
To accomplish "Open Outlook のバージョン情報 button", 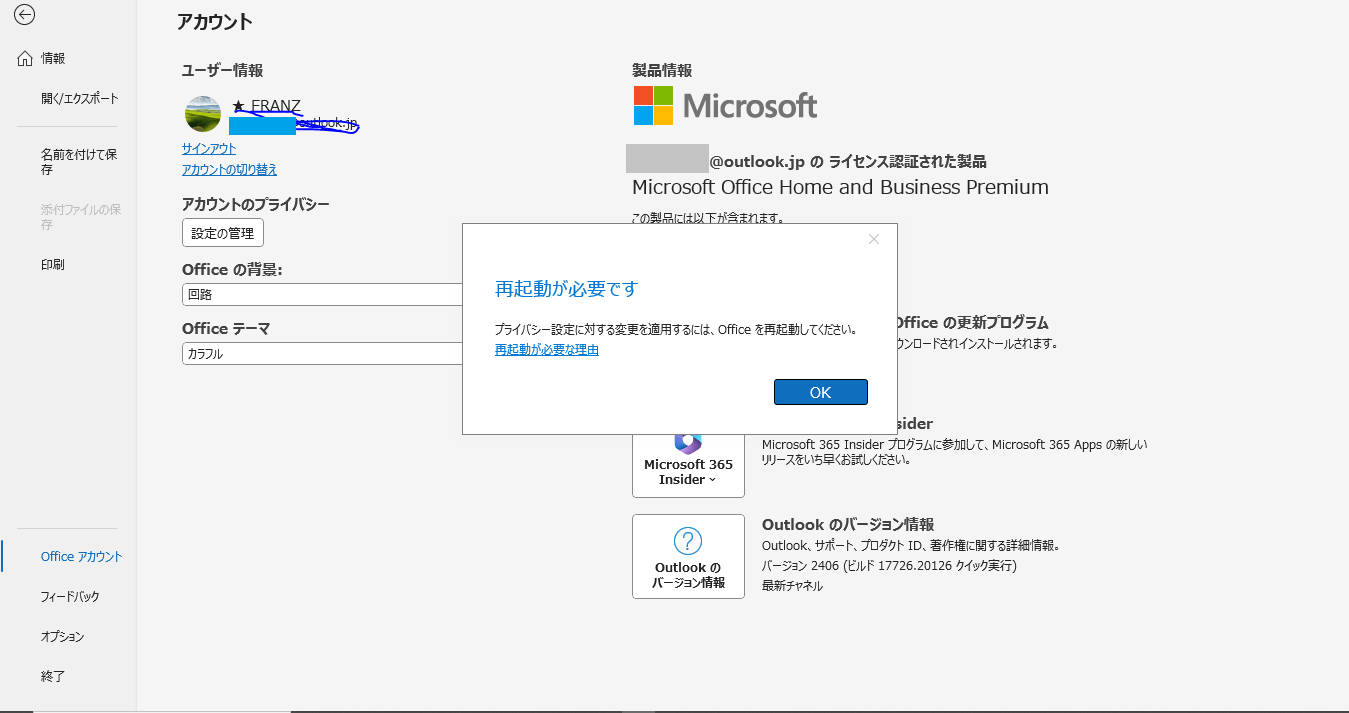I will click(688, 556).
